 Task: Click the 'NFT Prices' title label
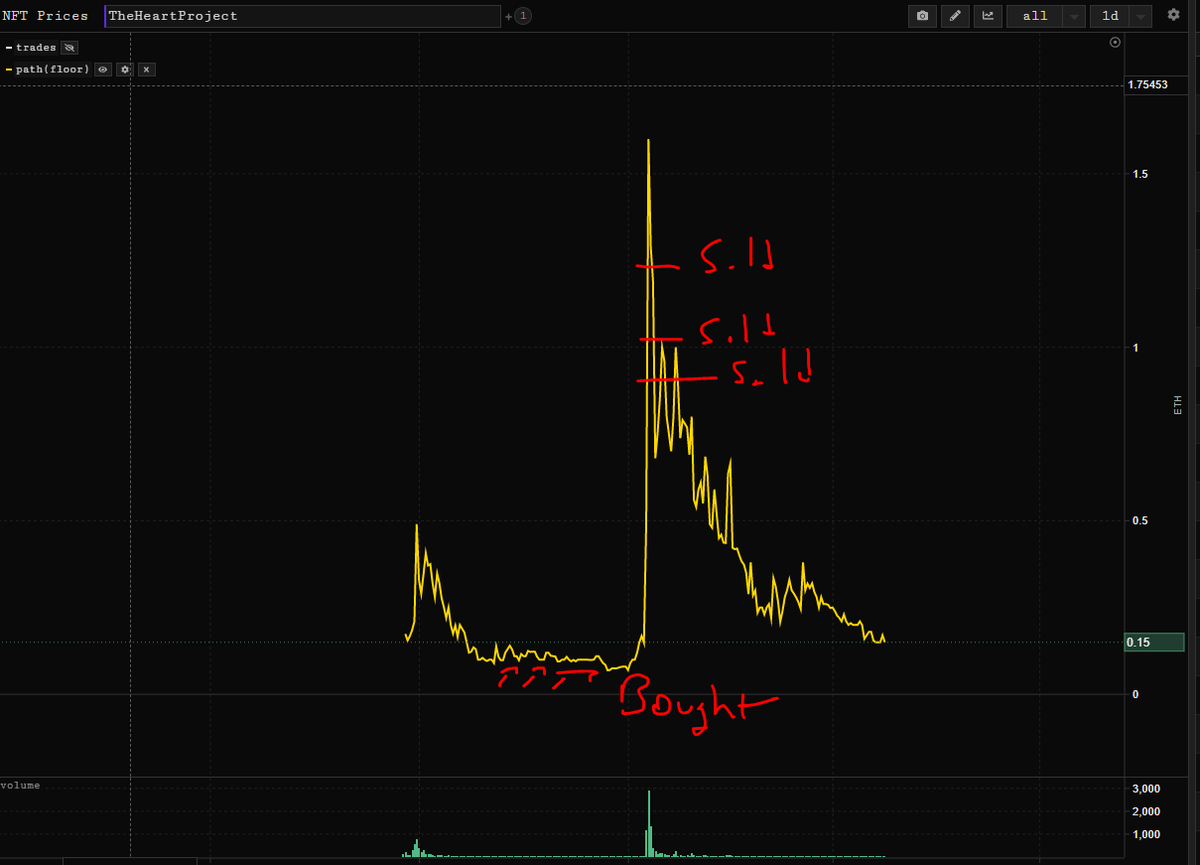click(44, 16)
